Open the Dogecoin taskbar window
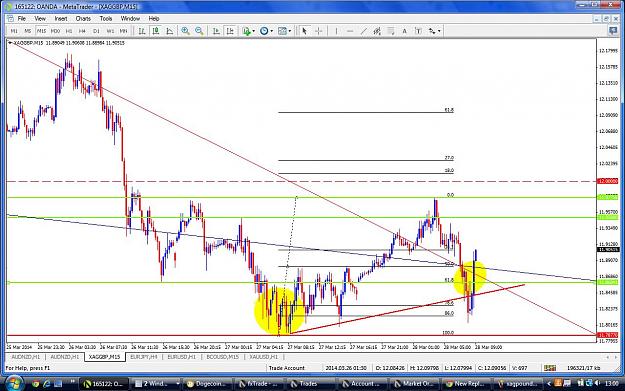Screen dimensions: 625x391 pos(208,384)
